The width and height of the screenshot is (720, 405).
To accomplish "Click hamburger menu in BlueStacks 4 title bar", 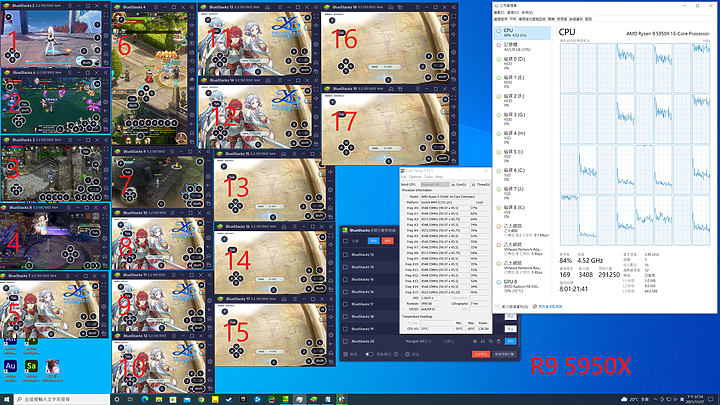I will coord(156,7).
